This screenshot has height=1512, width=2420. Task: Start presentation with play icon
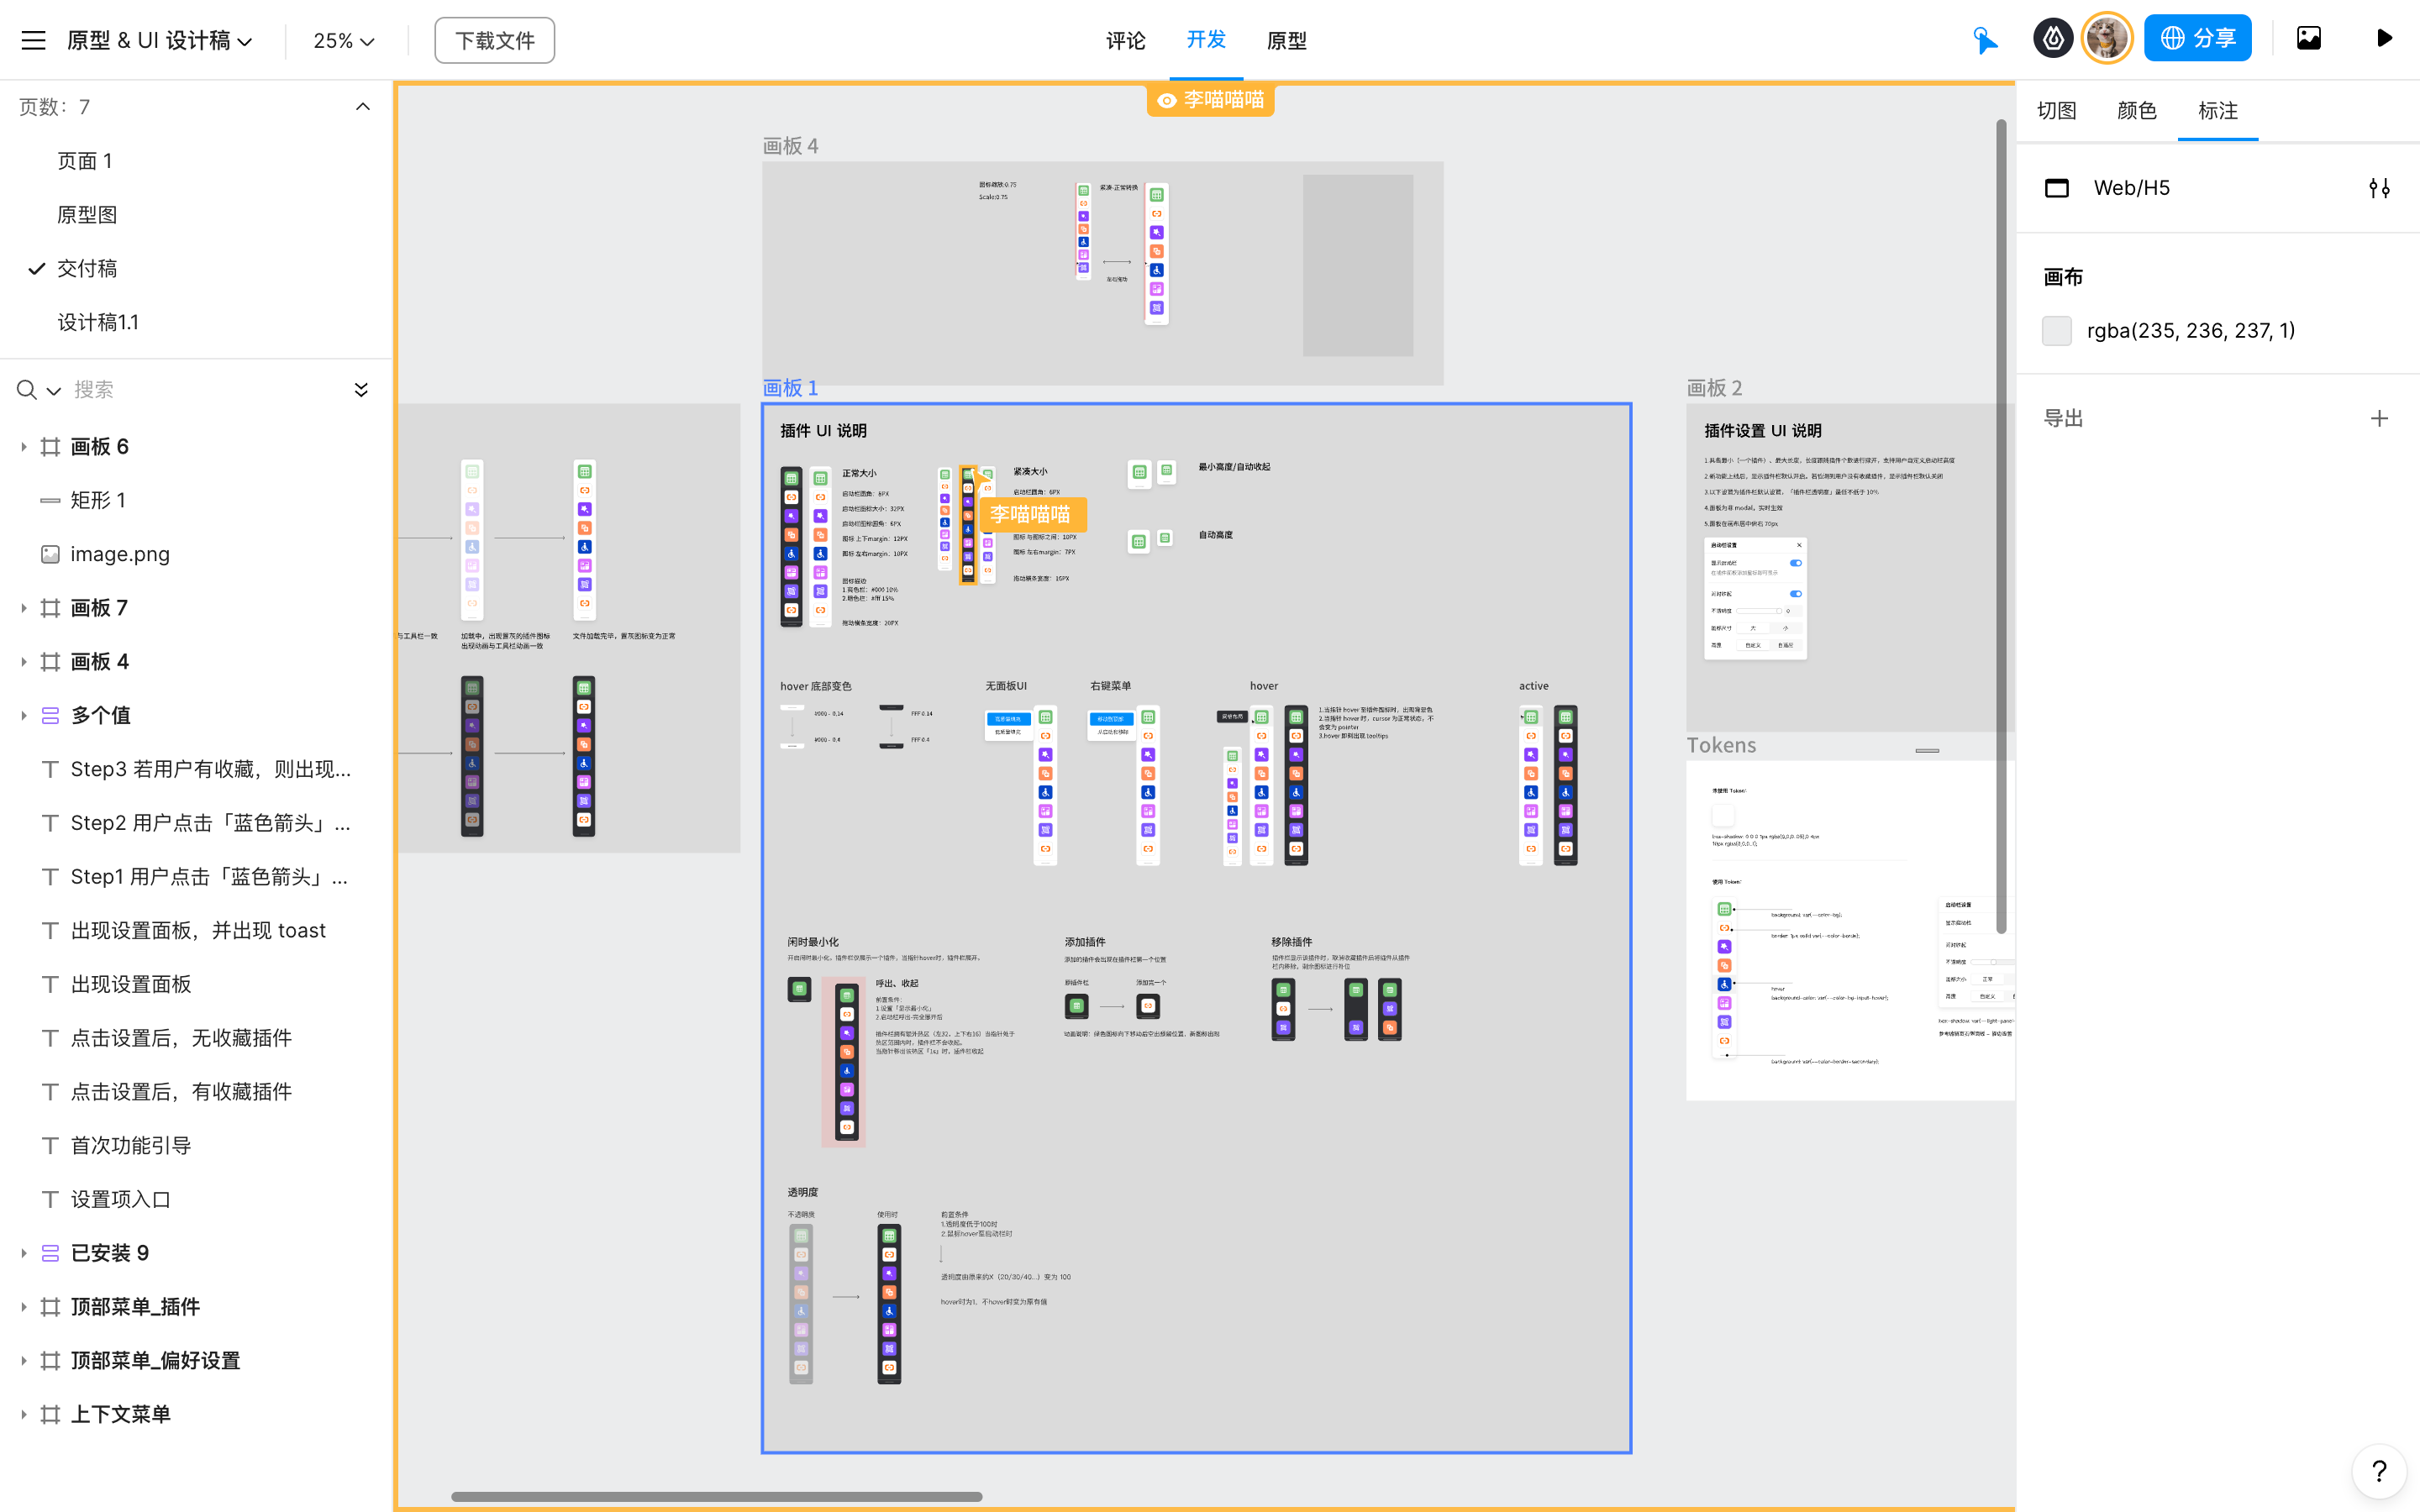(2384, 39)
